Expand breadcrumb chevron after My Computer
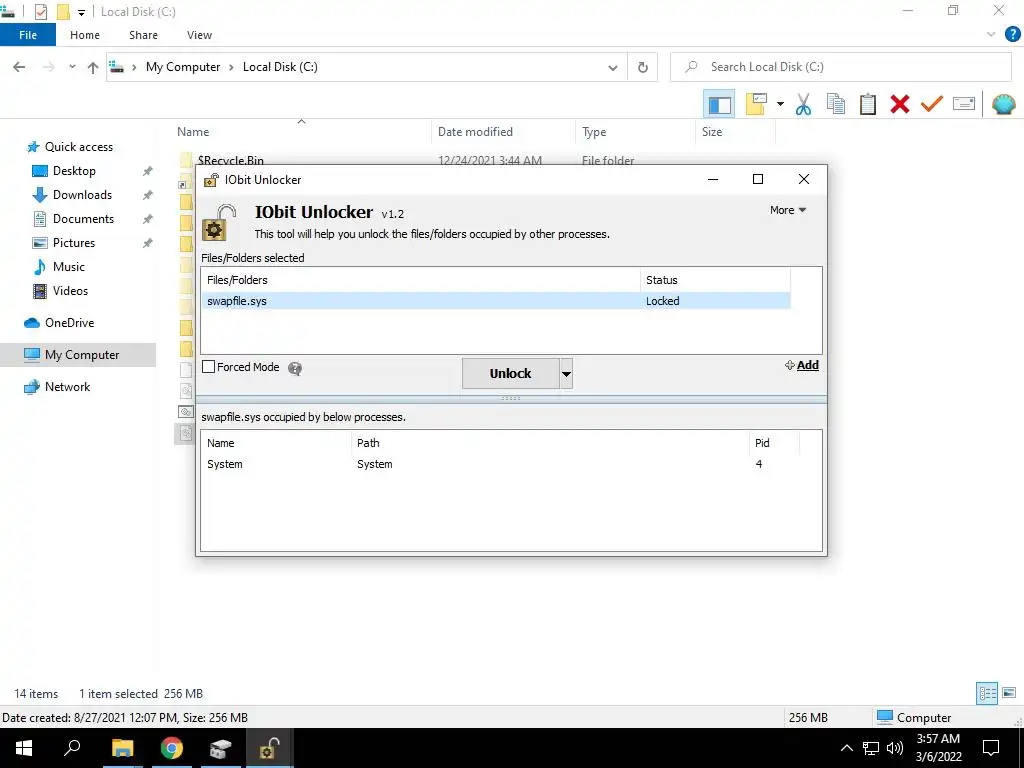The image size is (1024, 768). pyautogui.click(x=231, y=67)
